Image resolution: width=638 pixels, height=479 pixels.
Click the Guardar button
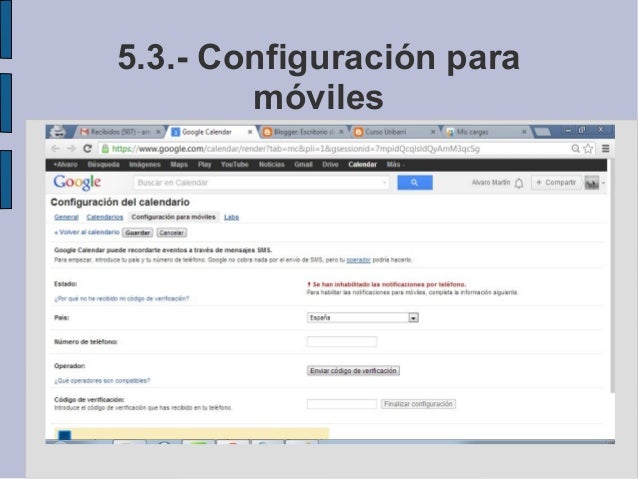tap(138, 233)
